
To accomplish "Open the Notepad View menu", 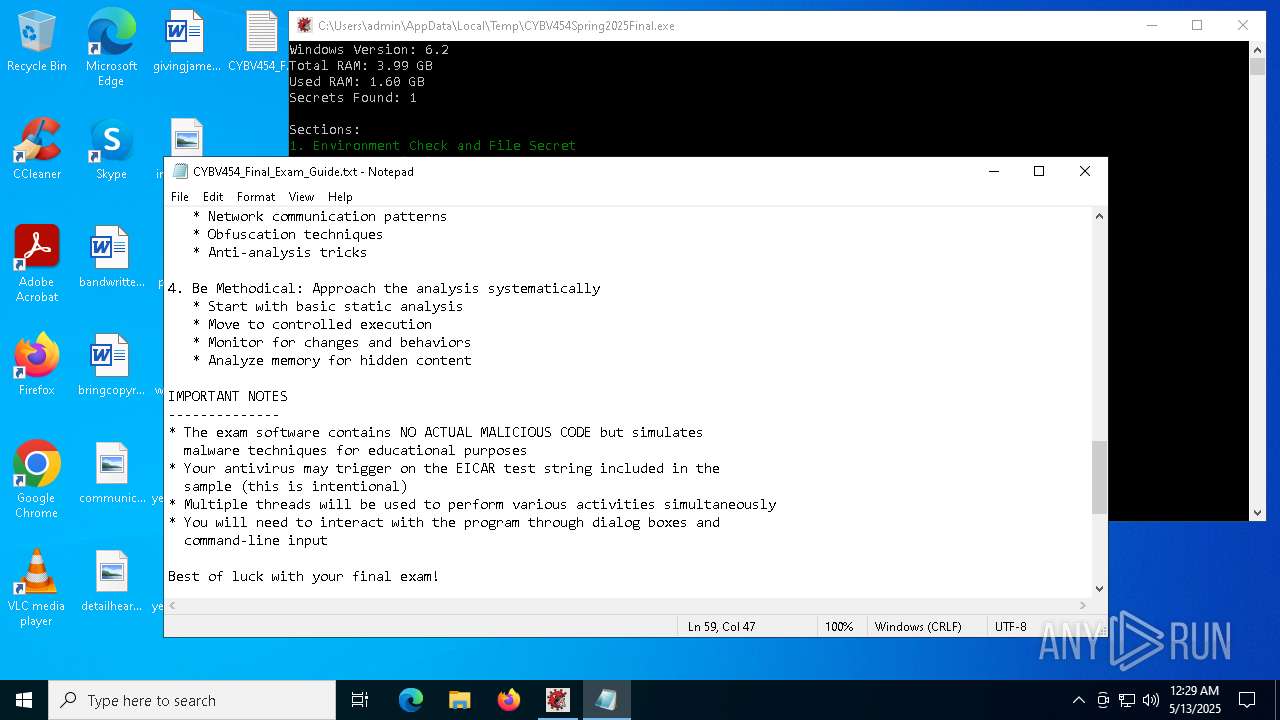I will [301, 197].
